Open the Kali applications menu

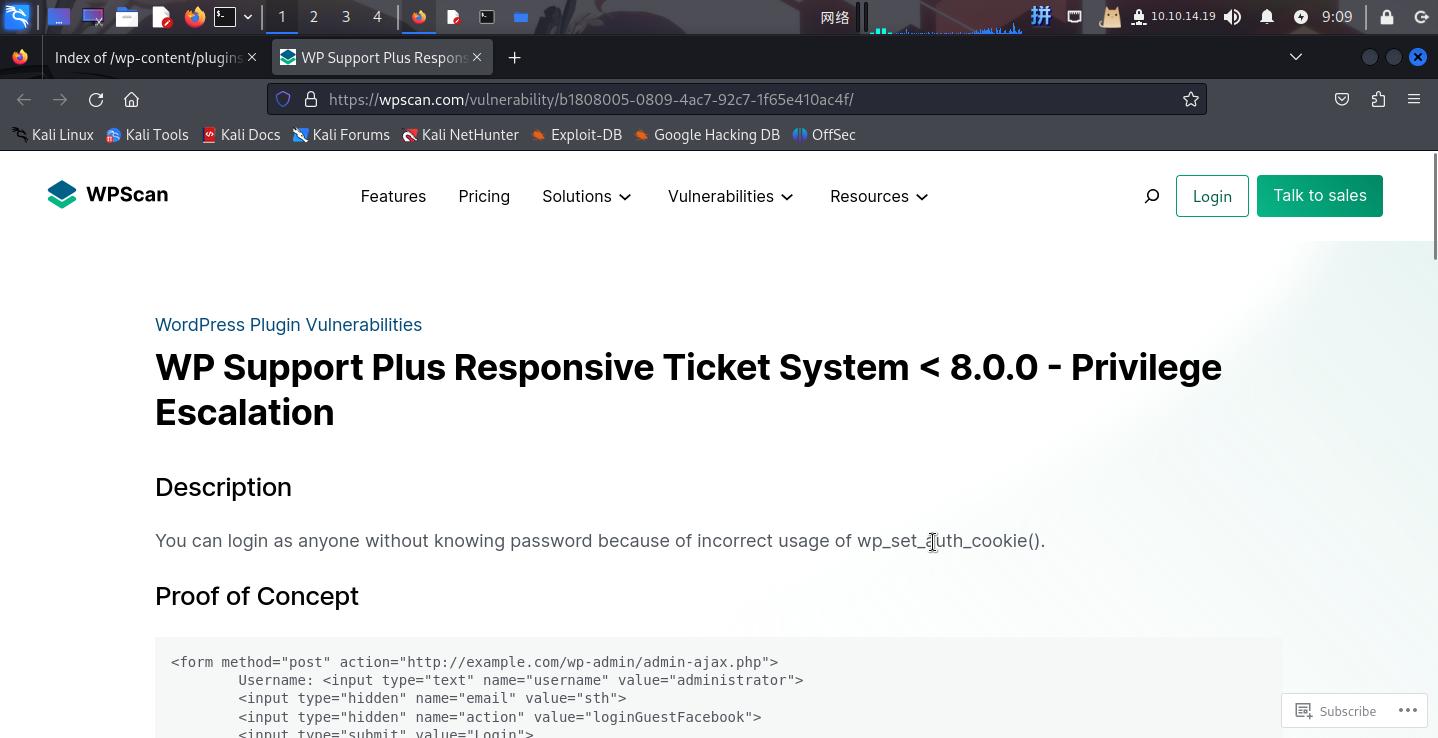pyautogui.click(x=17, y=17)
